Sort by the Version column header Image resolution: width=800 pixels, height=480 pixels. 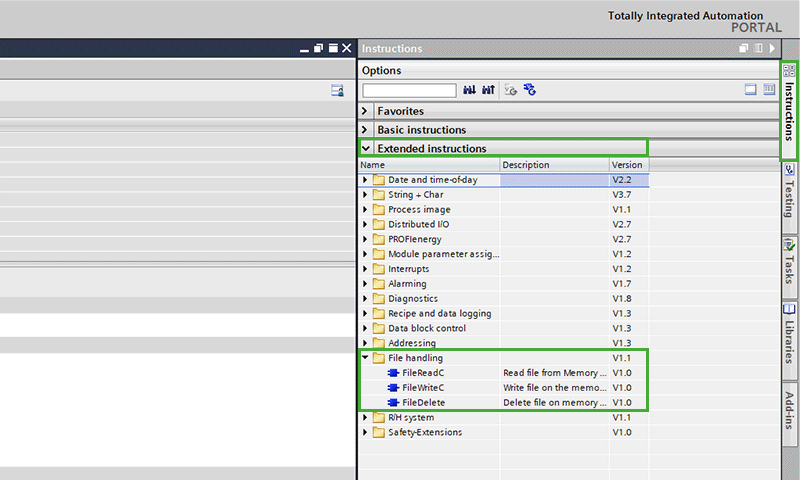(629, 165)
